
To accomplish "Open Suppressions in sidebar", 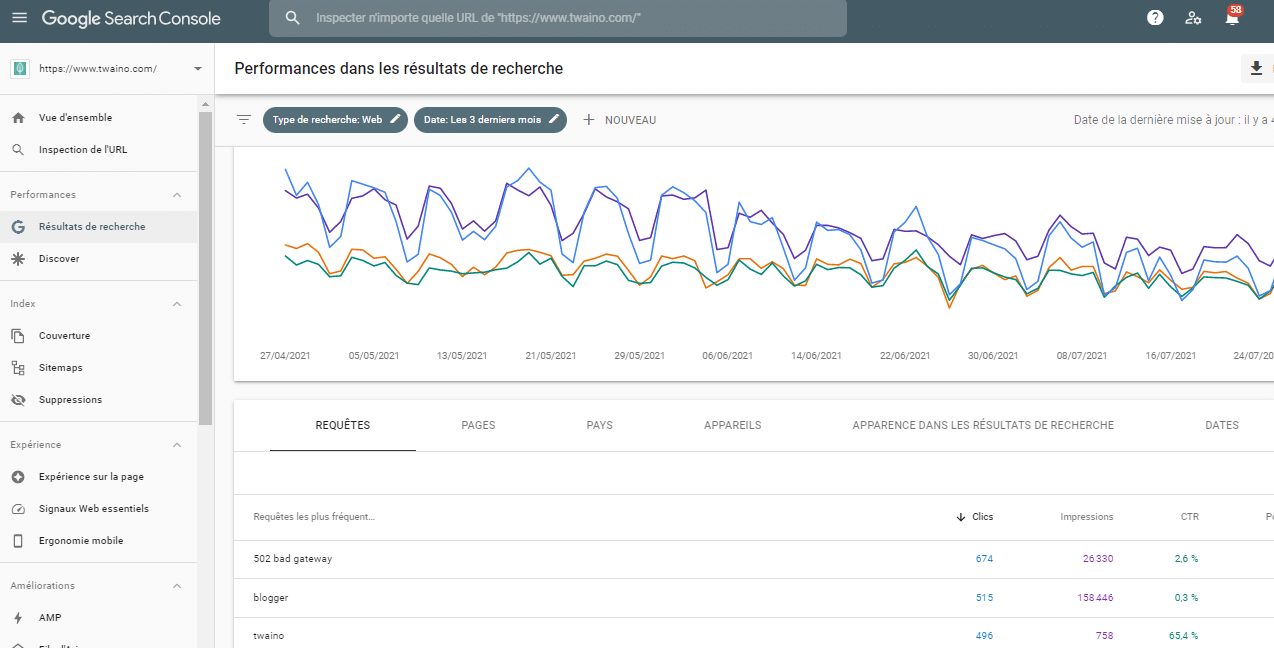I will tap(70, 400).
